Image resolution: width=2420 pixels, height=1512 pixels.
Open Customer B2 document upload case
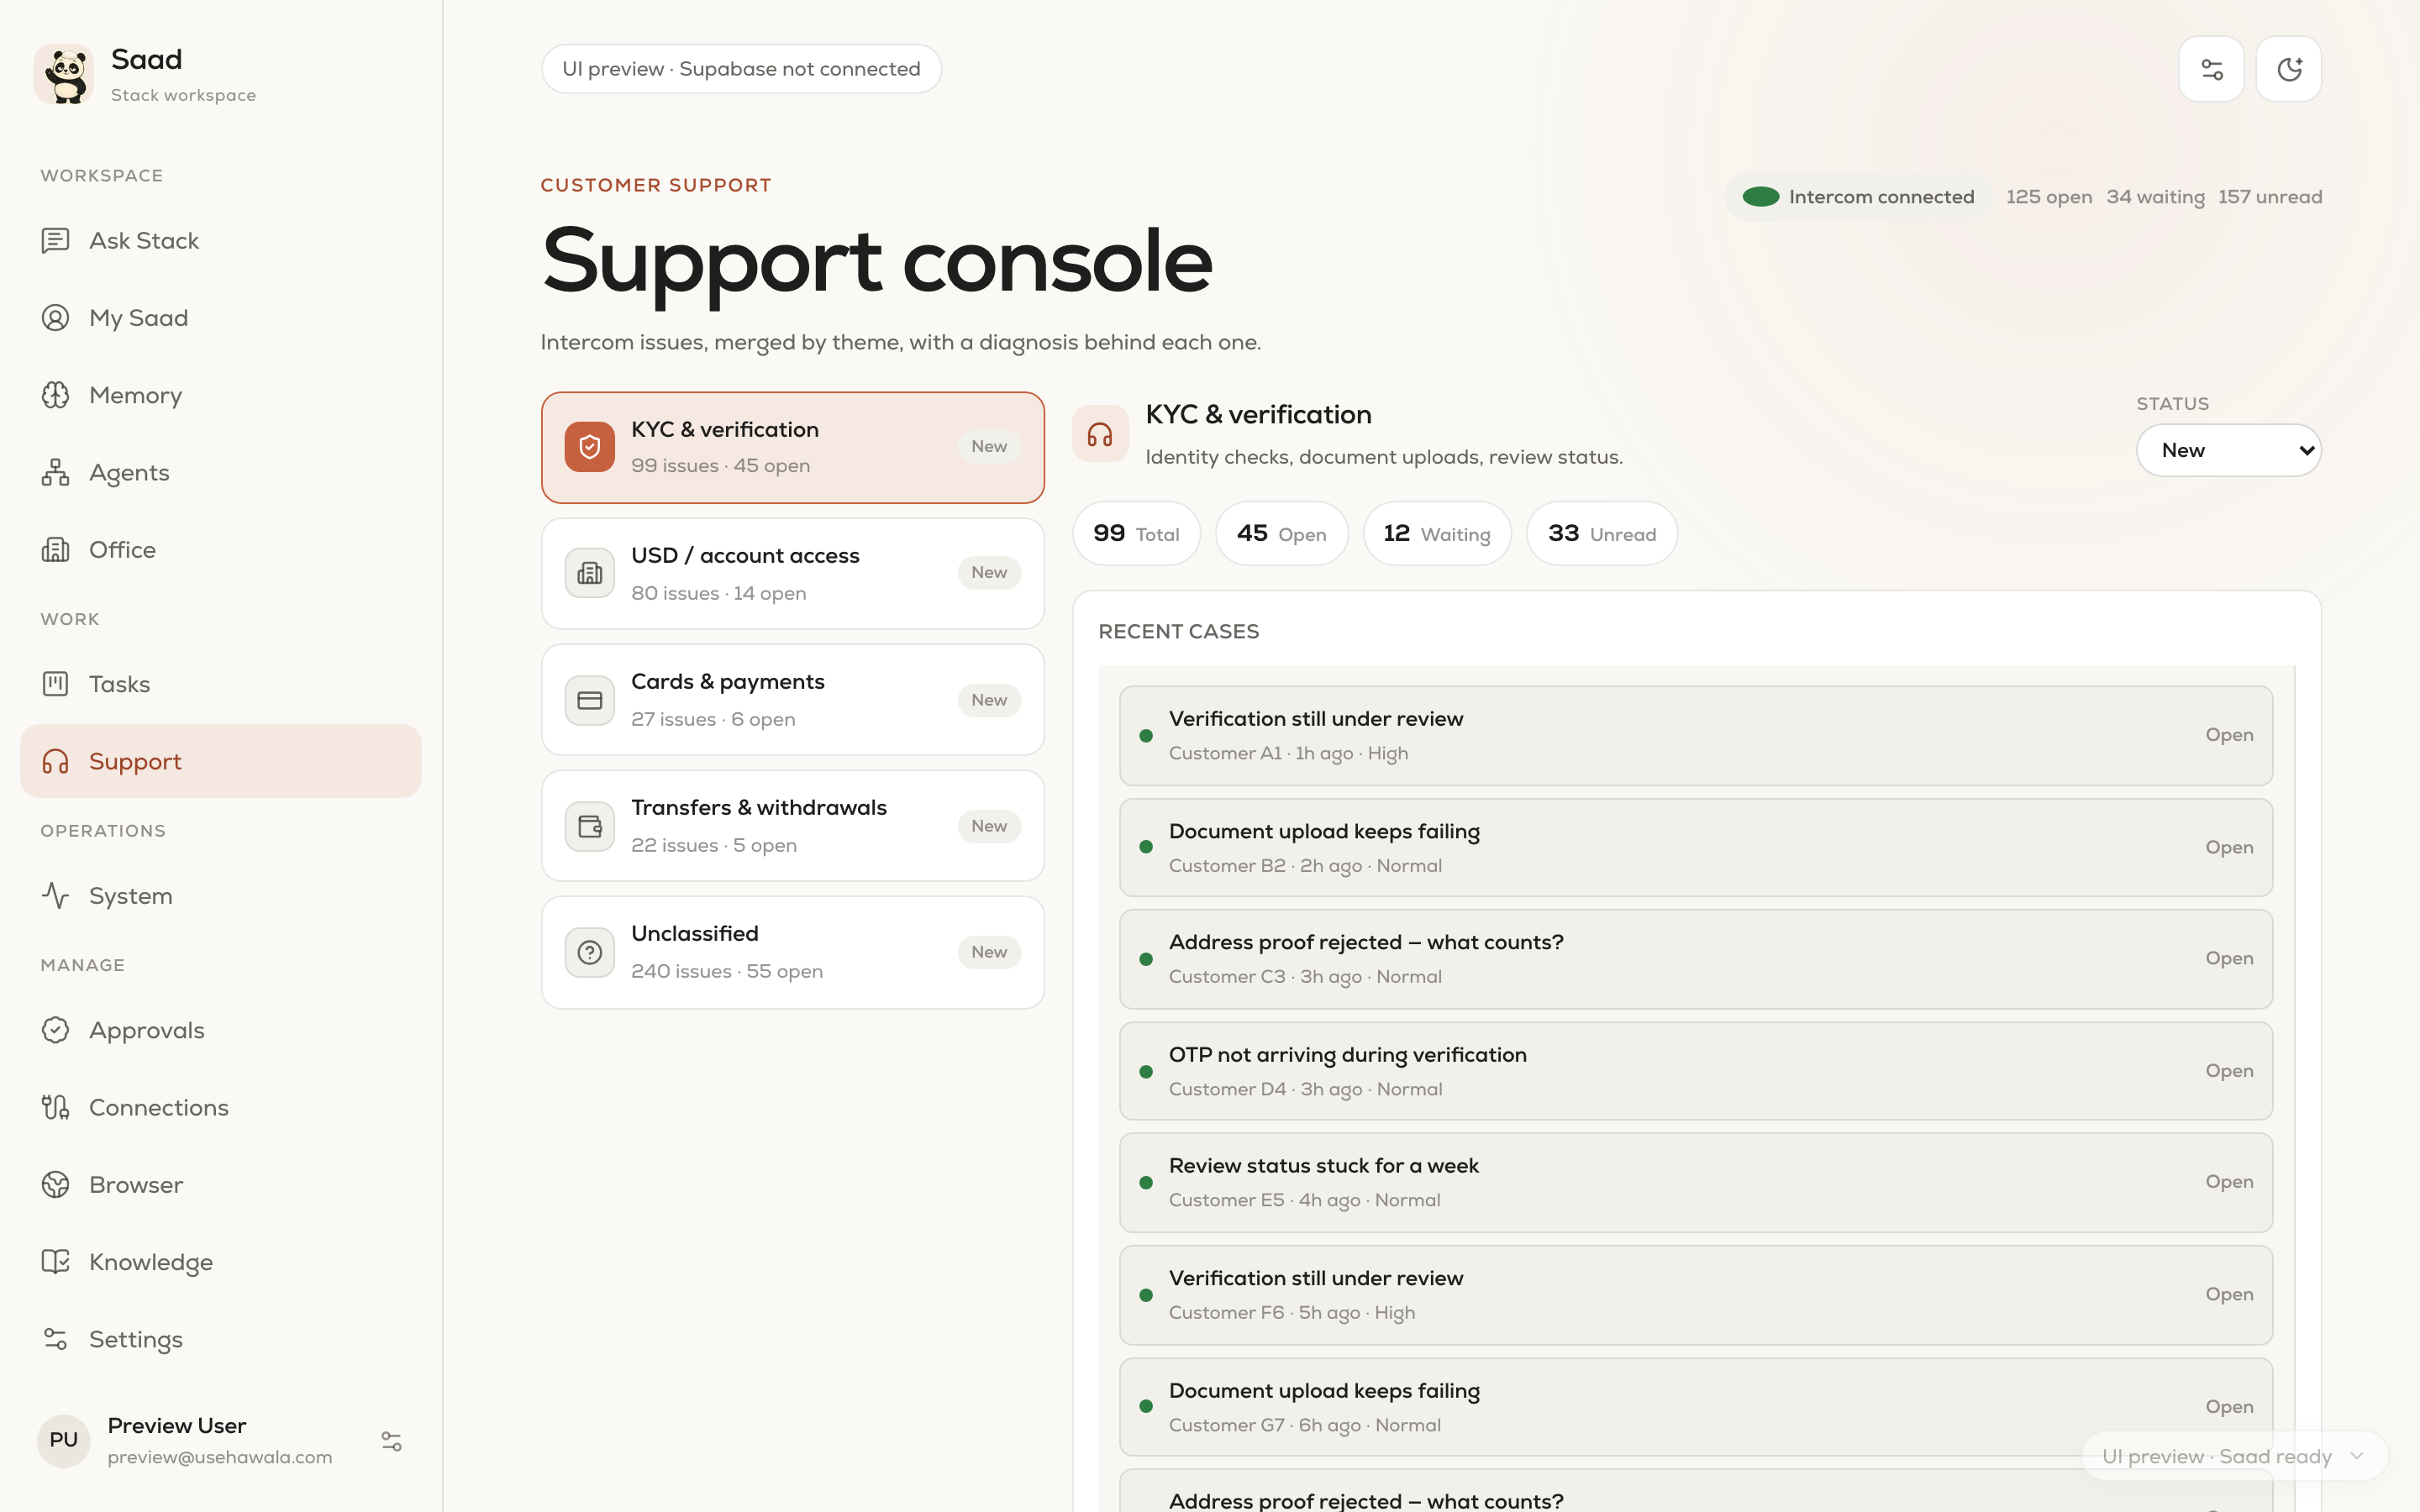click(1696, 848)
